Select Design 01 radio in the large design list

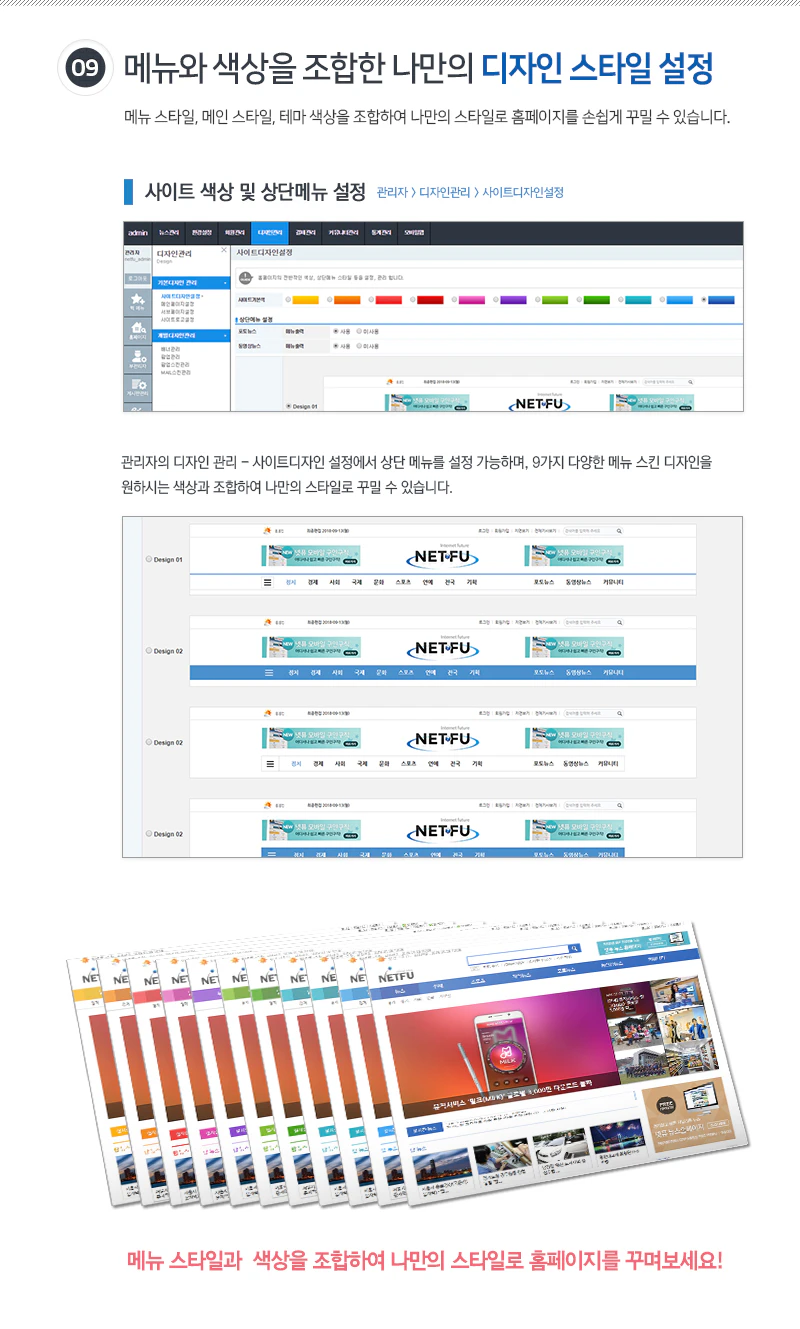[x=149, y=560]
